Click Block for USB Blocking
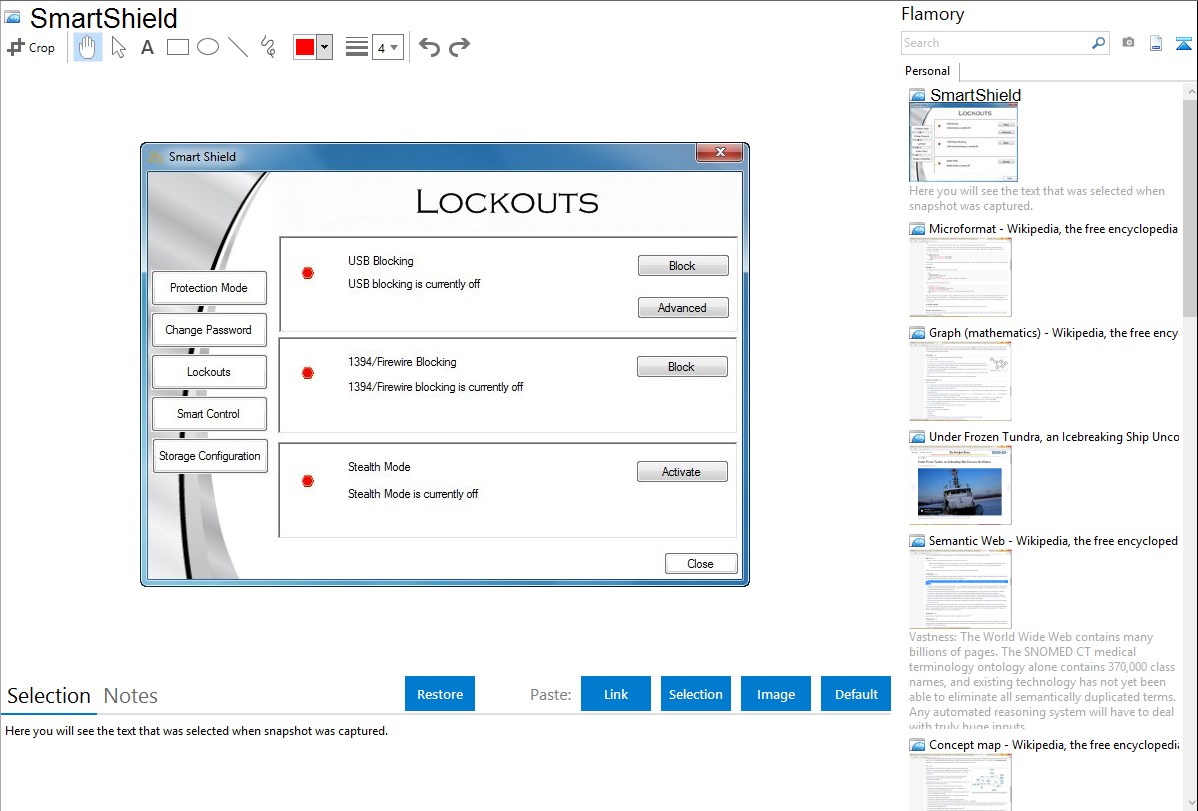The width and height of the screenshot is (1198, 811). coord(682,266)
